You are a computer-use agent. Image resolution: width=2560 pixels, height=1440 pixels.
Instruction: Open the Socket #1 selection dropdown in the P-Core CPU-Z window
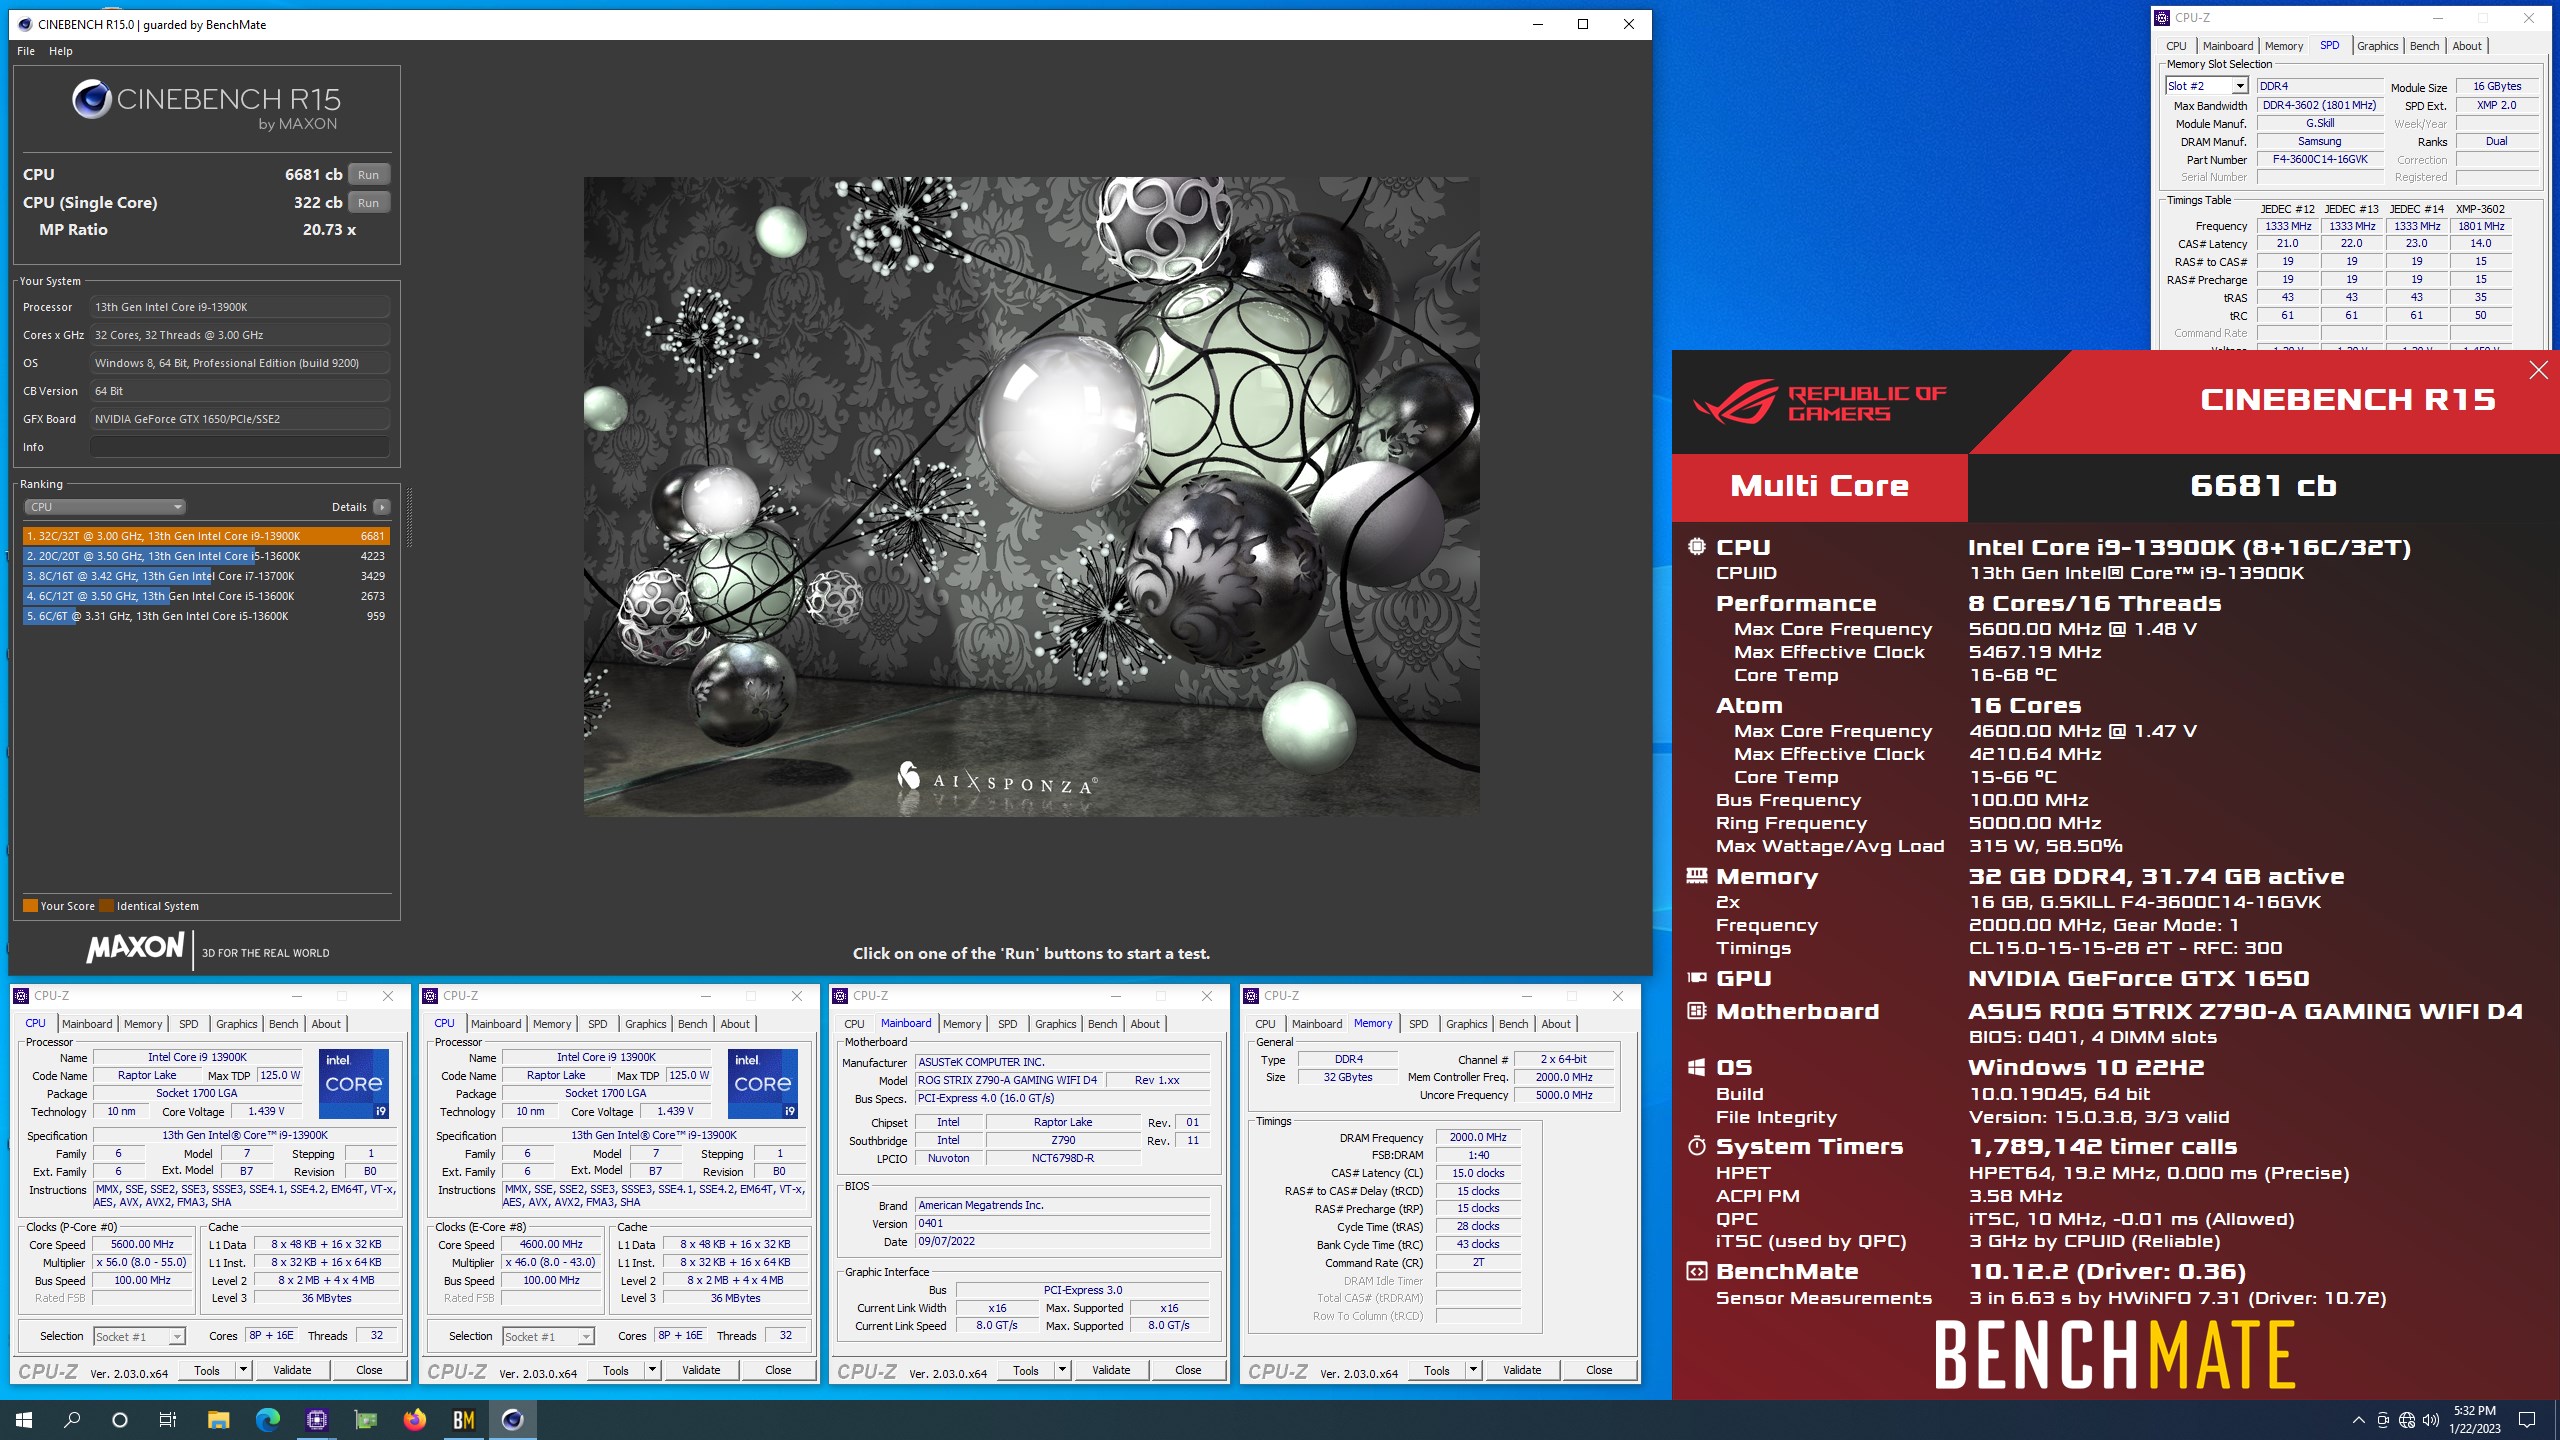point(139,1337)
